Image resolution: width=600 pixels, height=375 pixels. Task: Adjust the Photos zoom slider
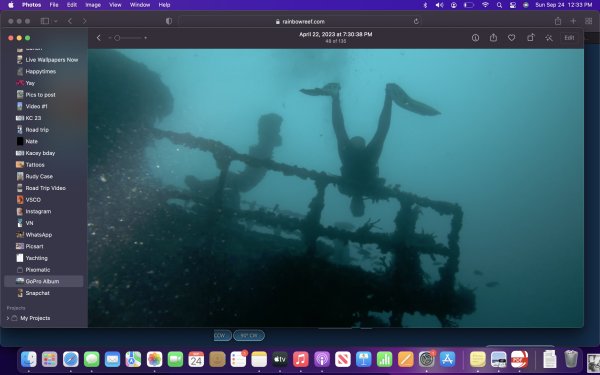(x=128, y=38)
